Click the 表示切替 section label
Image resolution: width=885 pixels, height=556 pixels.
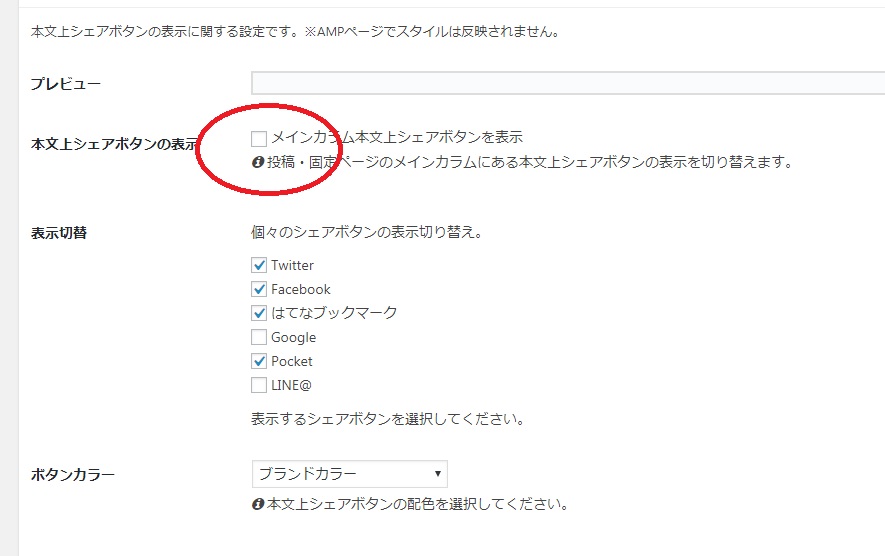(x=58, y=234)
